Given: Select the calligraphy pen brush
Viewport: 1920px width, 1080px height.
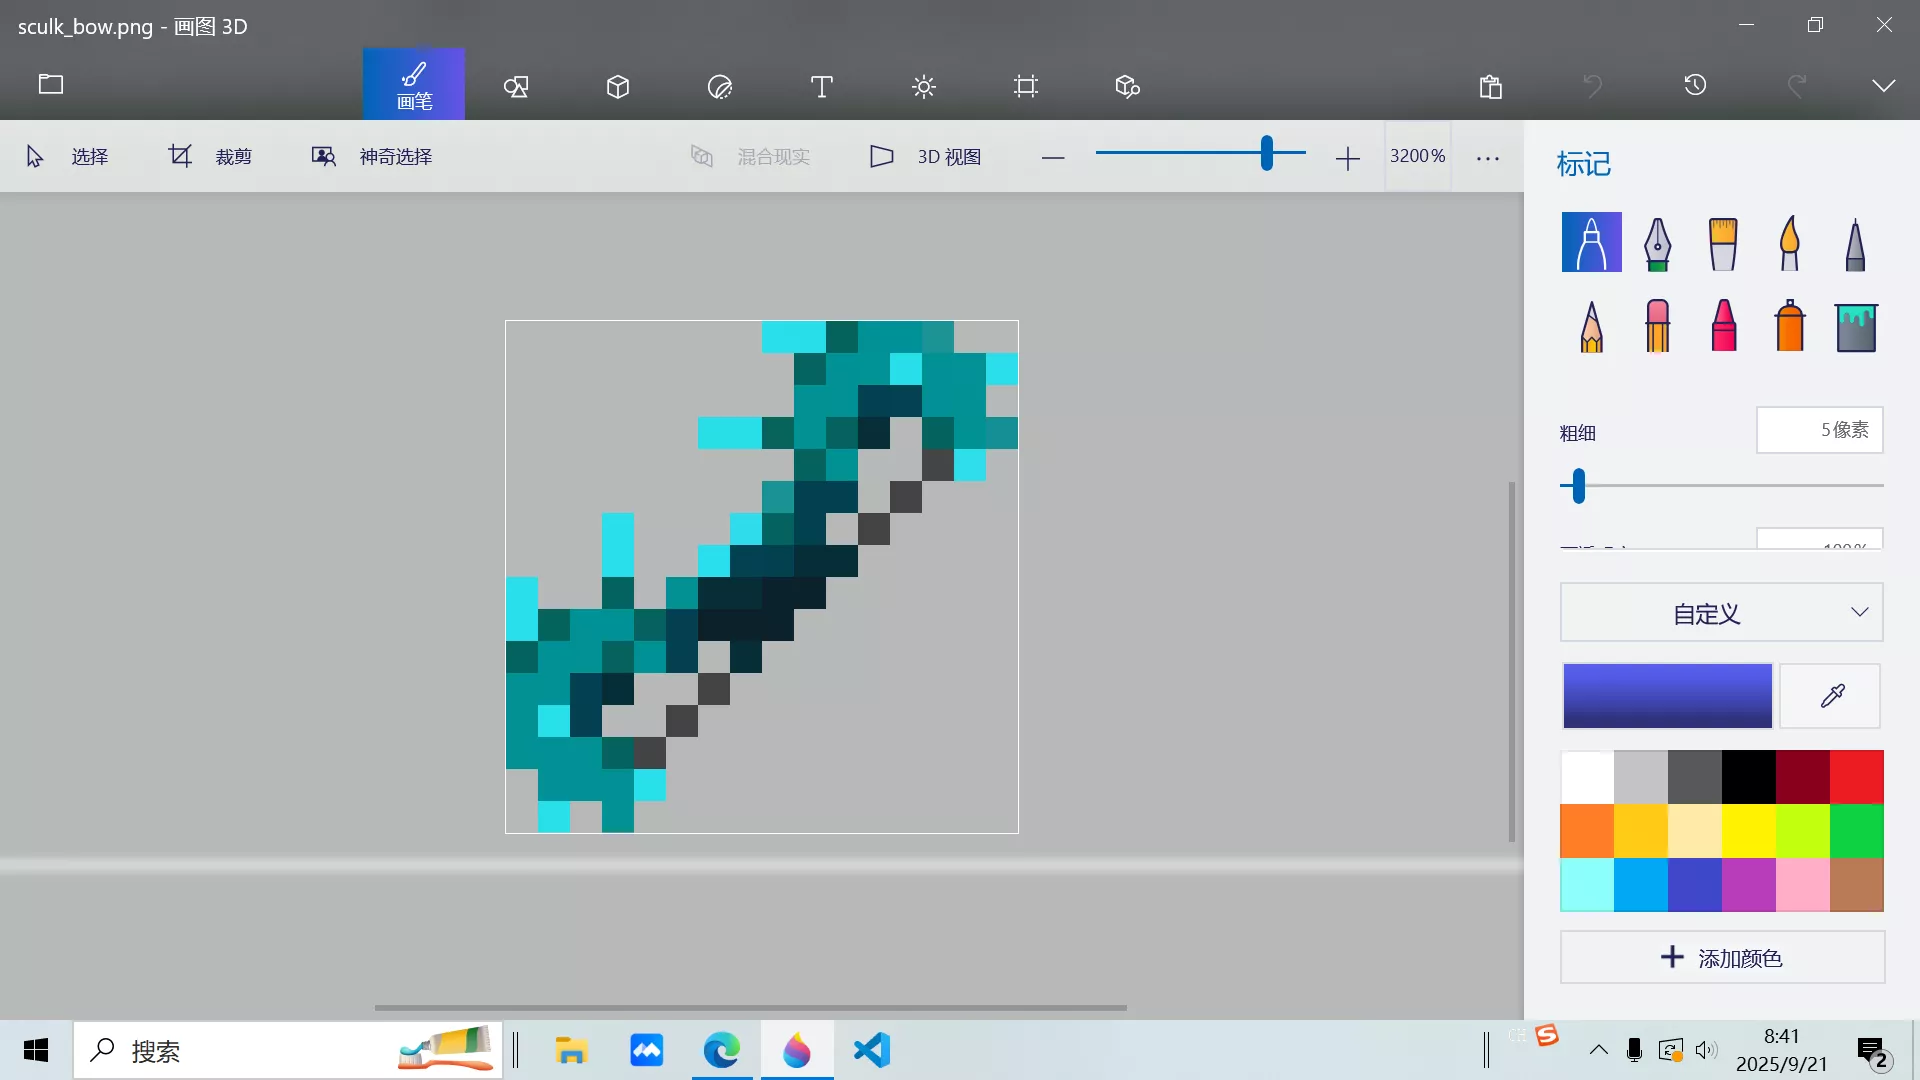Looking at the screenshot, I should (x=1657, y=242).
